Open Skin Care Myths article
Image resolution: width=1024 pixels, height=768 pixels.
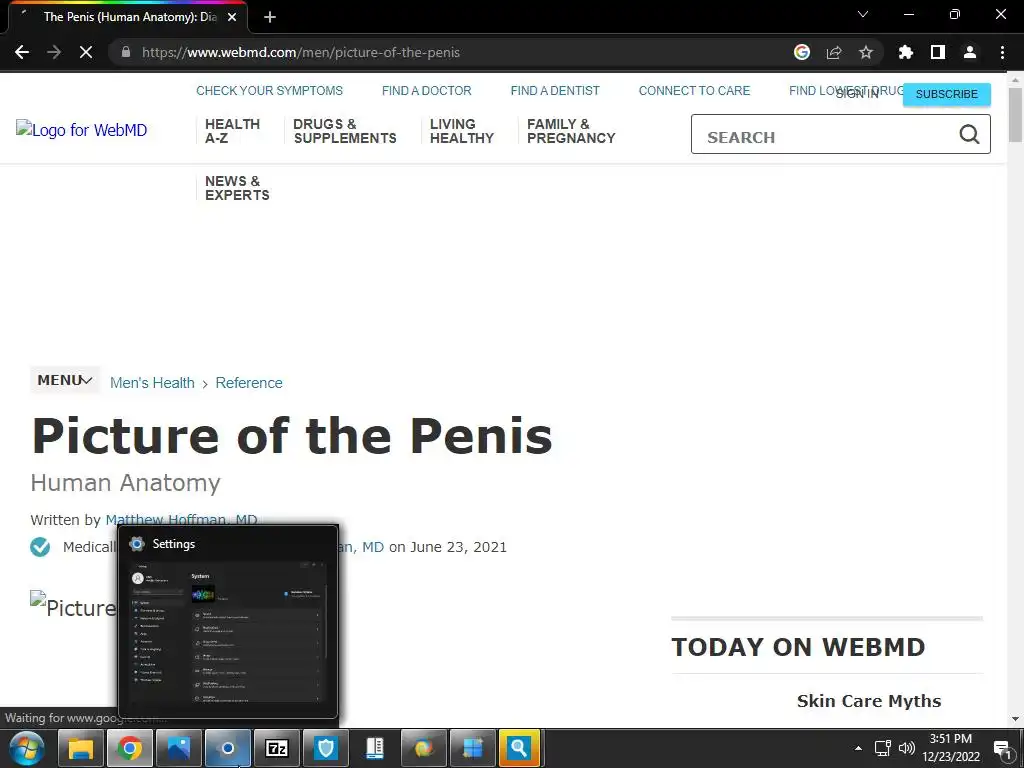pyautogui.click(x=869, y=701)
